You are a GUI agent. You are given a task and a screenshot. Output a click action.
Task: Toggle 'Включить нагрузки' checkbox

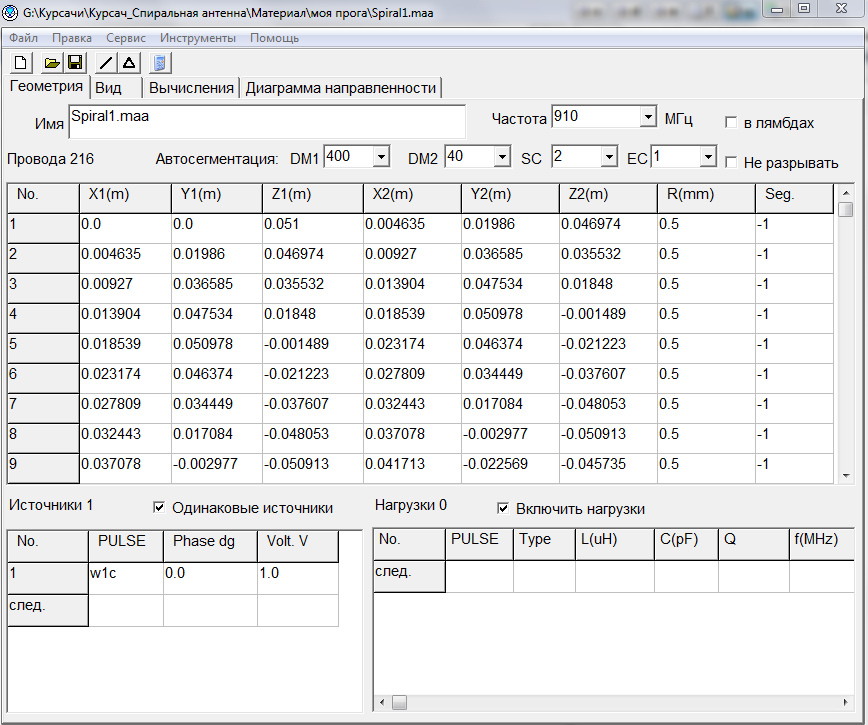click(x=503, y=508)
